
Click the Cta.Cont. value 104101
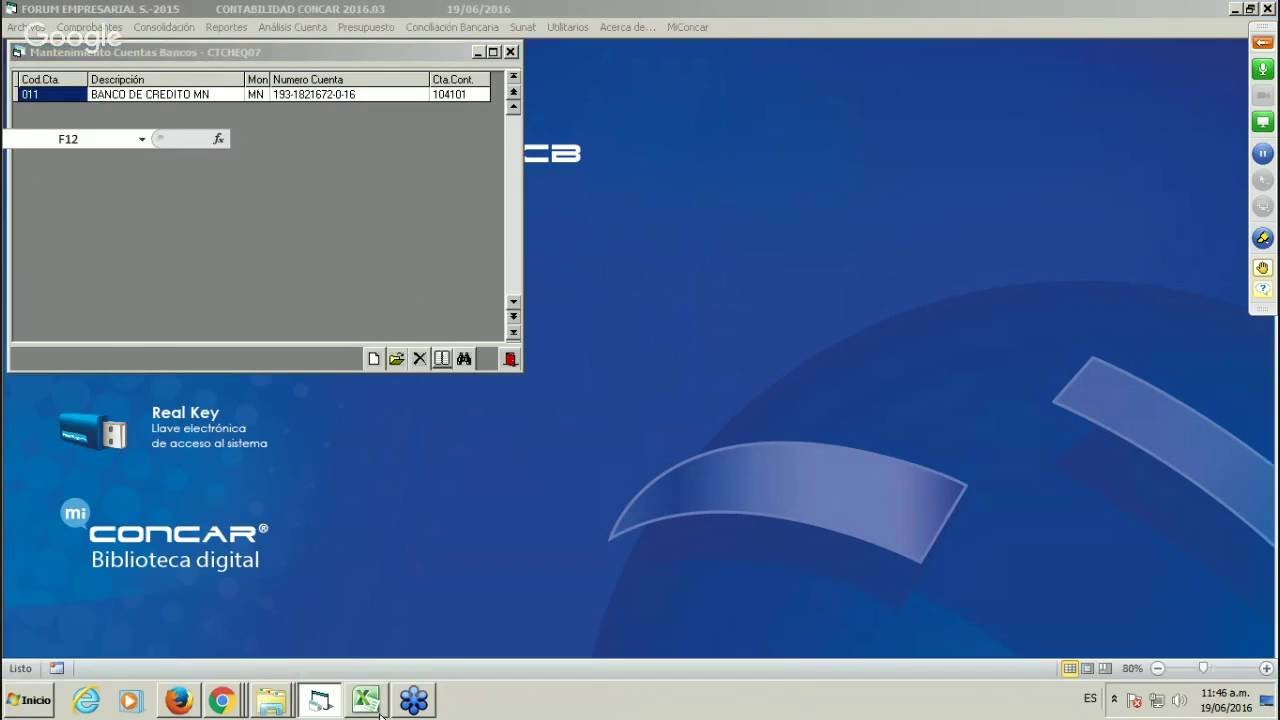459,94
